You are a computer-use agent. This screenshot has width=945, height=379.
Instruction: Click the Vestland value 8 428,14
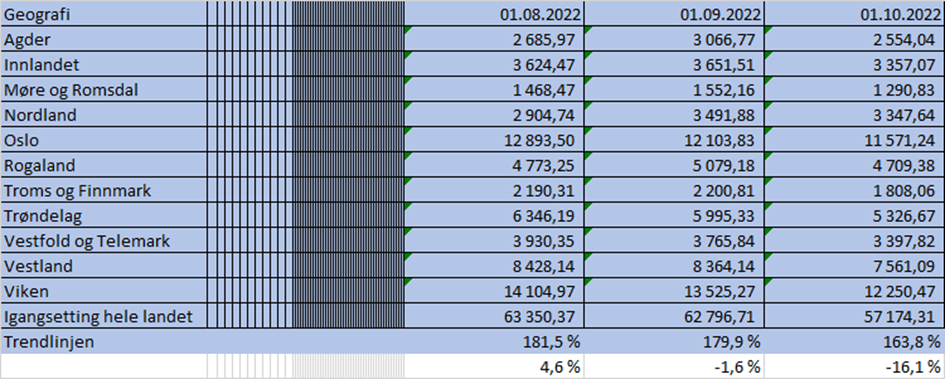pyautogui.click(x=494, y=266)
